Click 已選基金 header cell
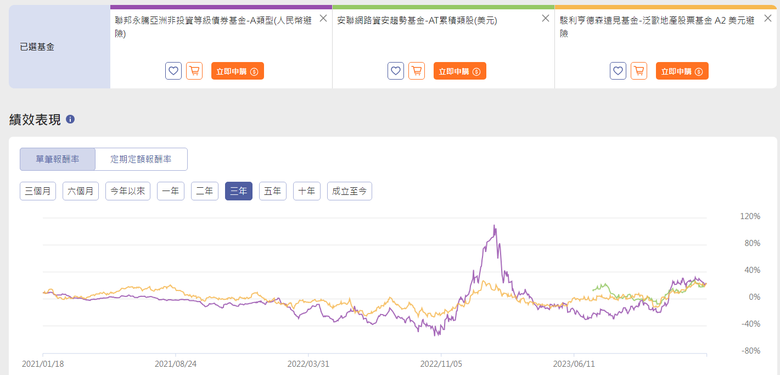Screen dimensions: 780x375 (60, 47)
